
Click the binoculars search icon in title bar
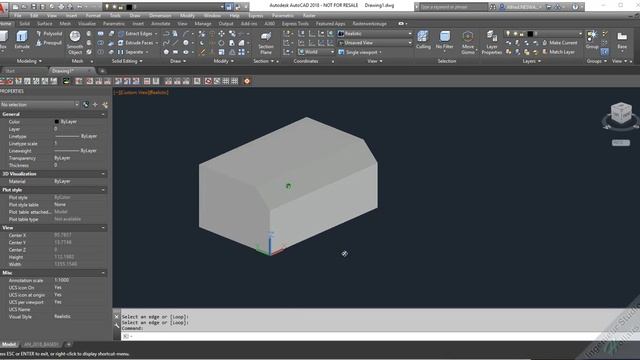(493, 7)
